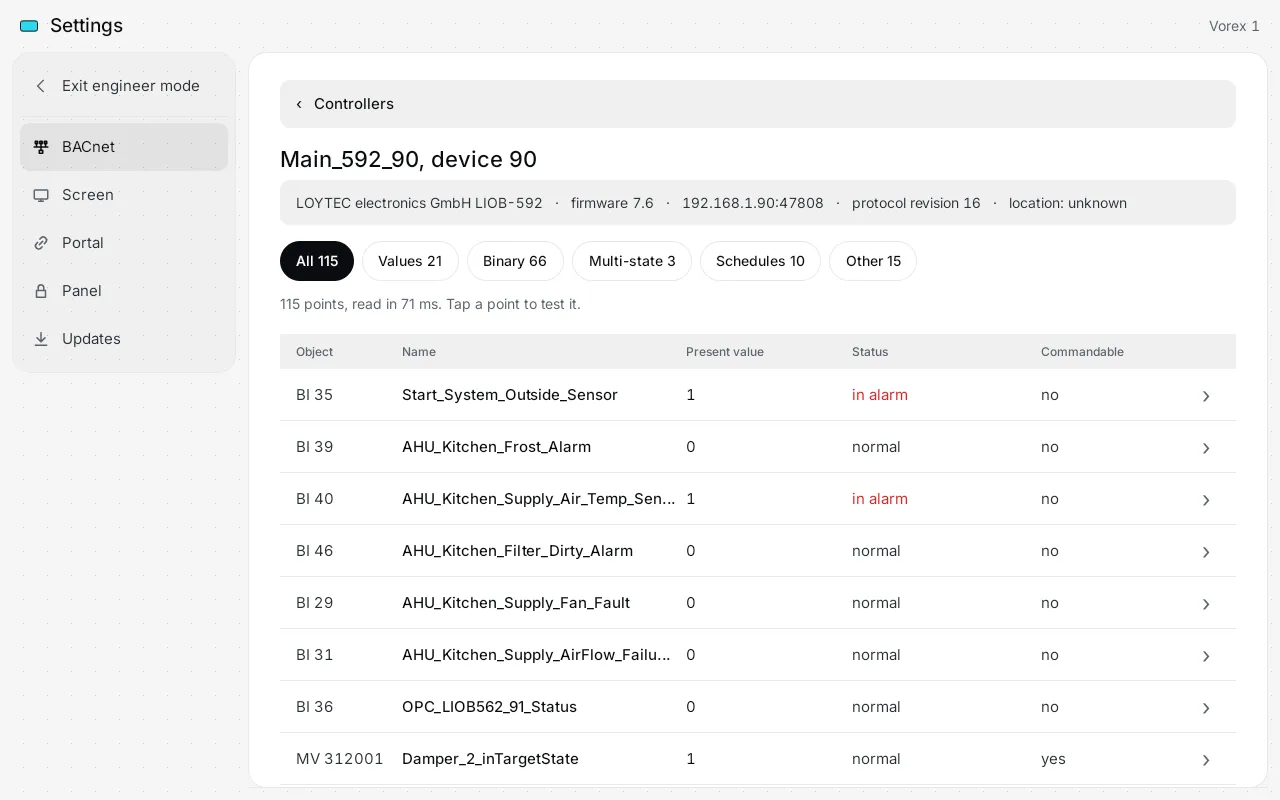Click the BACnet network icon in sidebar

tap(41, 147)
